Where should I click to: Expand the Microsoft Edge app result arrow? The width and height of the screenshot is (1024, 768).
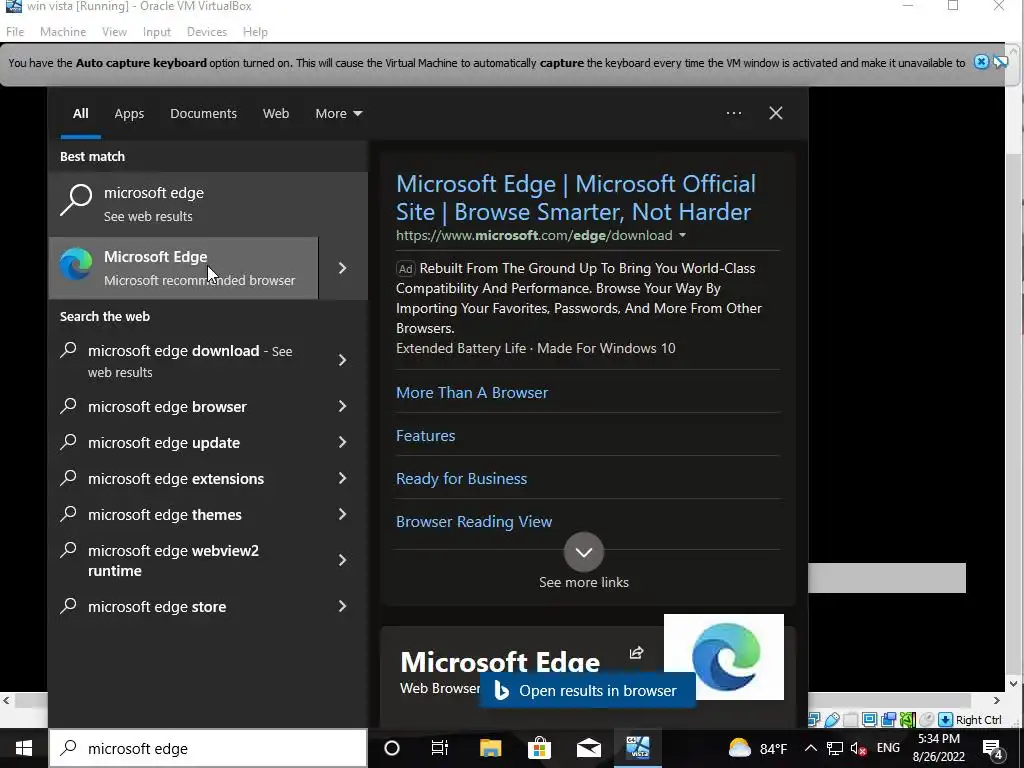coord(343,268)
